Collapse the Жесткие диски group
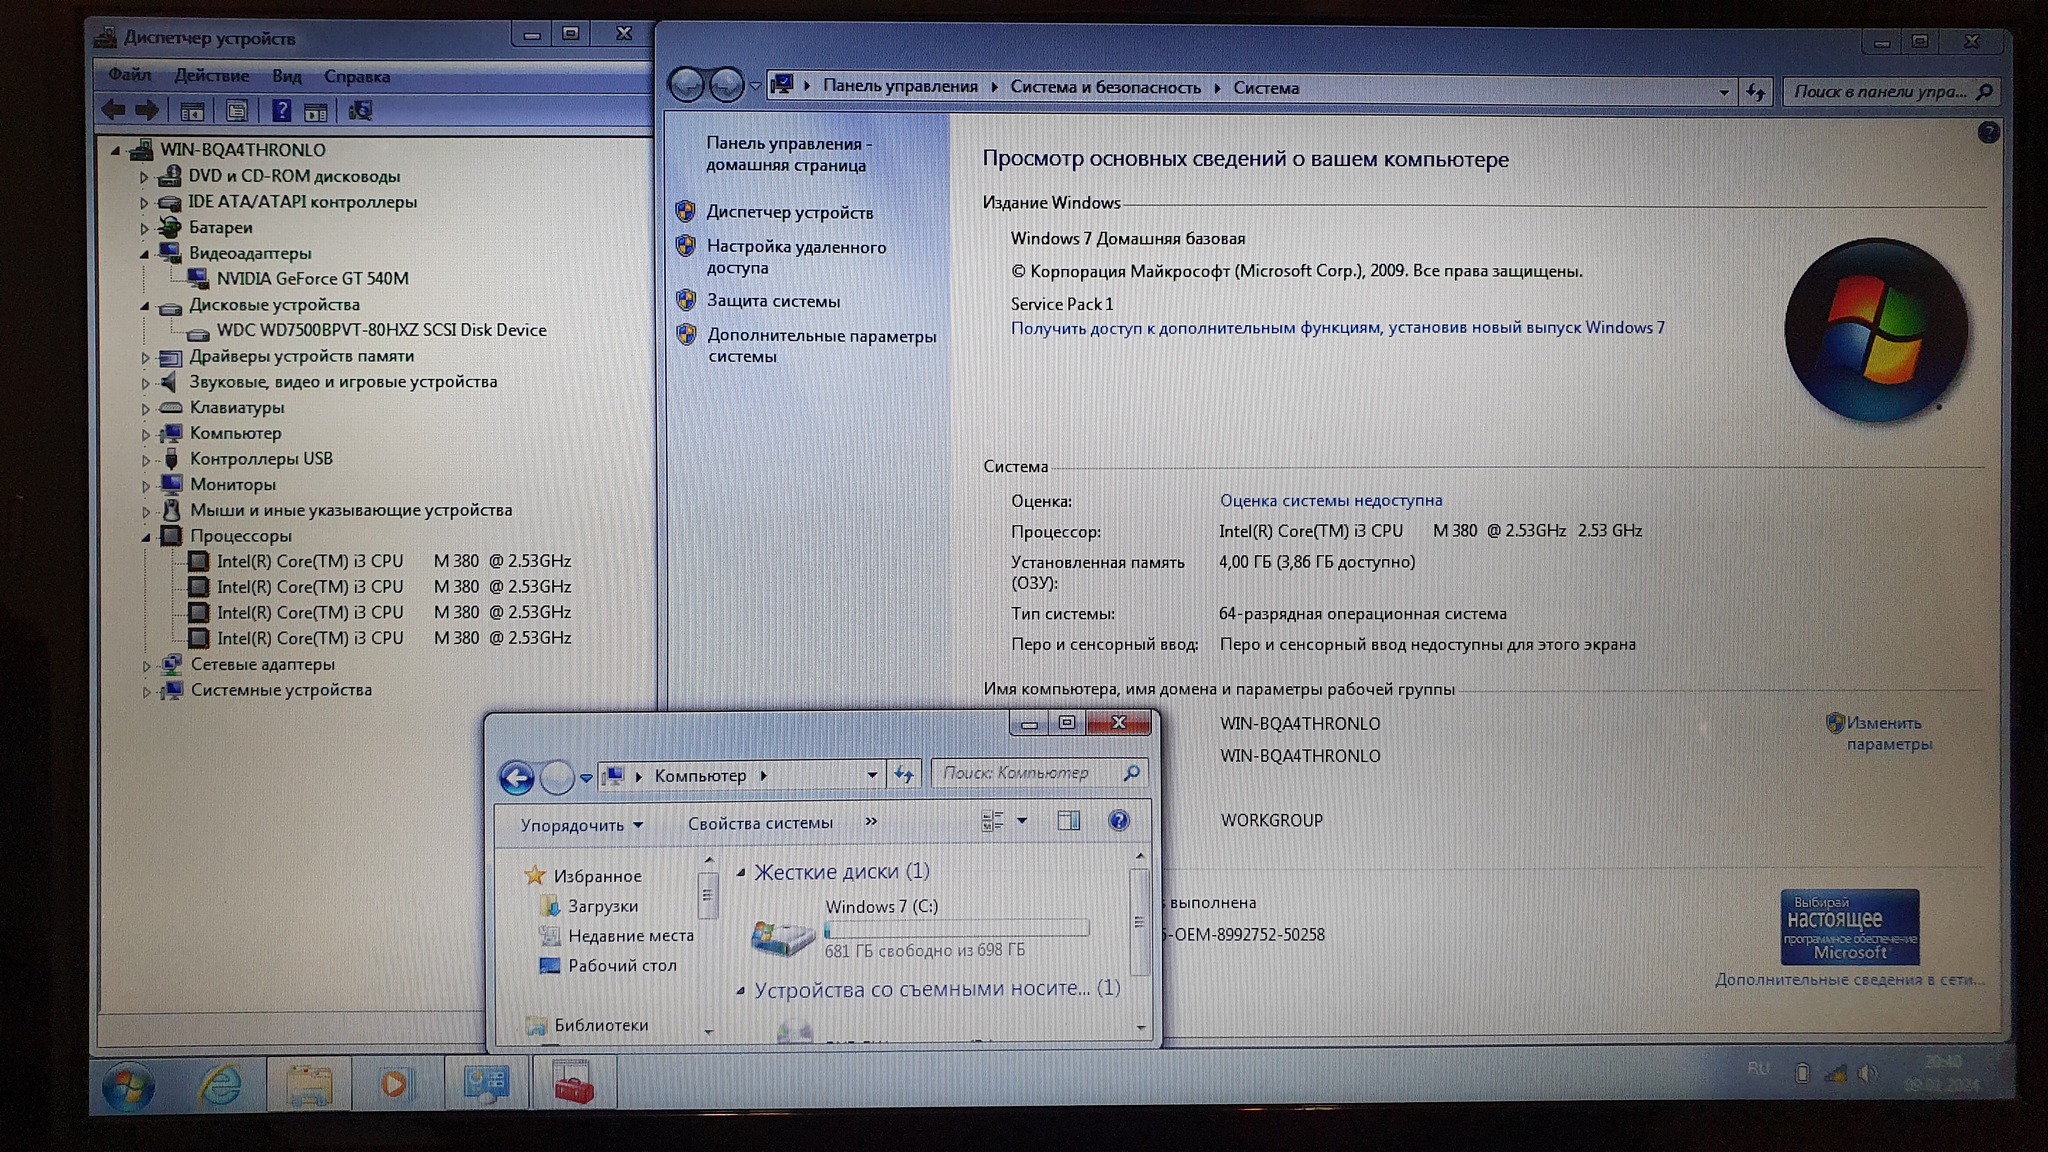The image size is (2048, 1152). (x=741, y=873)
